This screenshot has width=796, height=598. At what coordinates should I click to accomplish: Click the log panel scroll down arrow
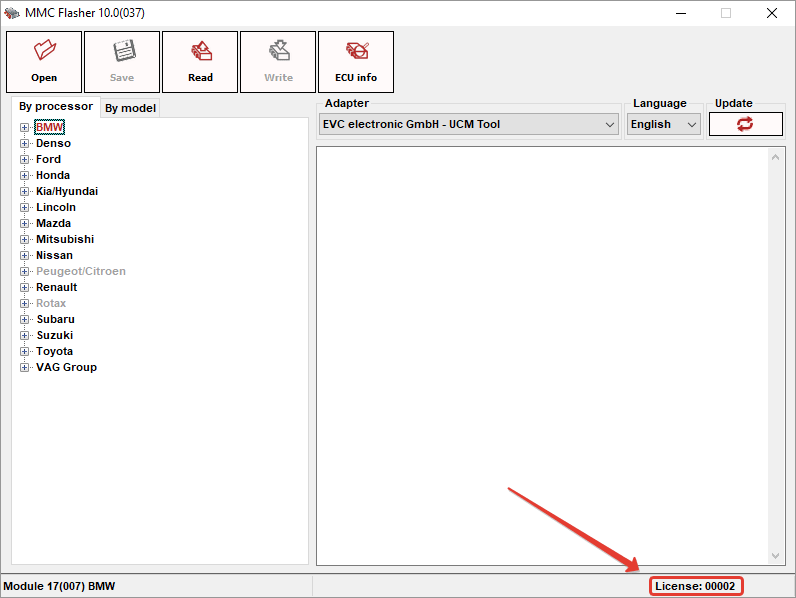coord(775,555)
